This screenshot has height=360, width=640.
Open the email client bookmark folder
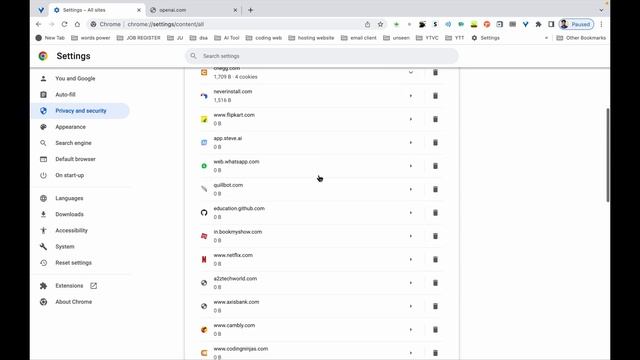358,38
